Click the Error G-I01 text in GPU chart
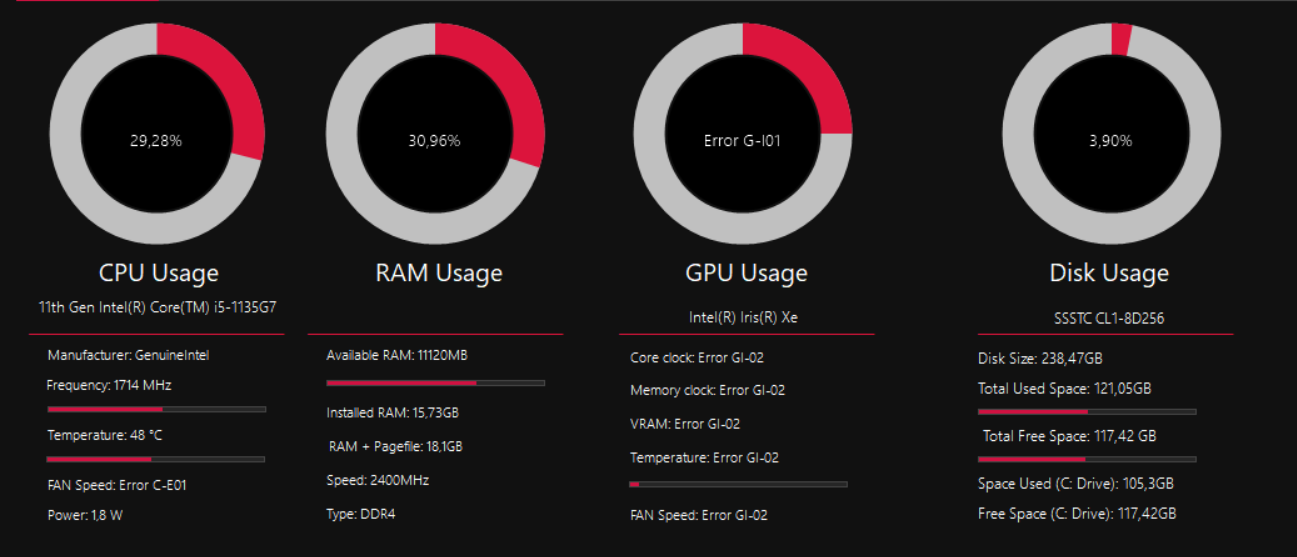1297x557 pixels. [742, 141]
